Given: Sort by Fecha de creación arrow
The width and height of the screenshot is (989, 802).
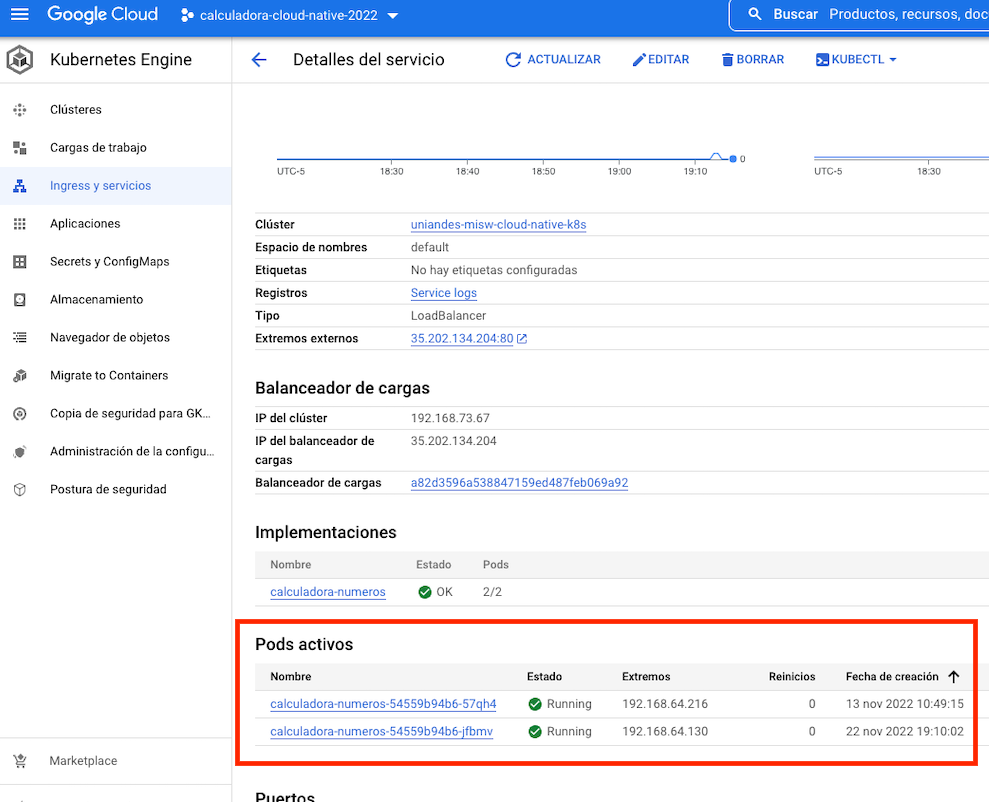Looking at the screenshot, I should tap(954, 677).
